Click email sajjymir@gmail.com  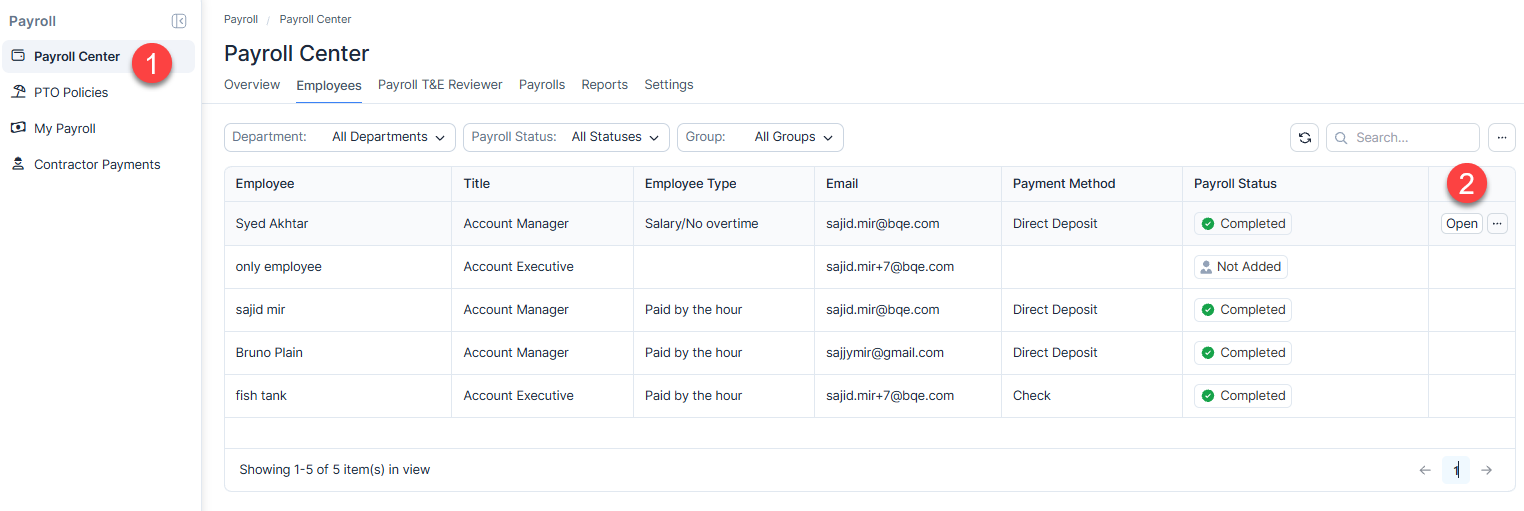click(x=885, y=353)
